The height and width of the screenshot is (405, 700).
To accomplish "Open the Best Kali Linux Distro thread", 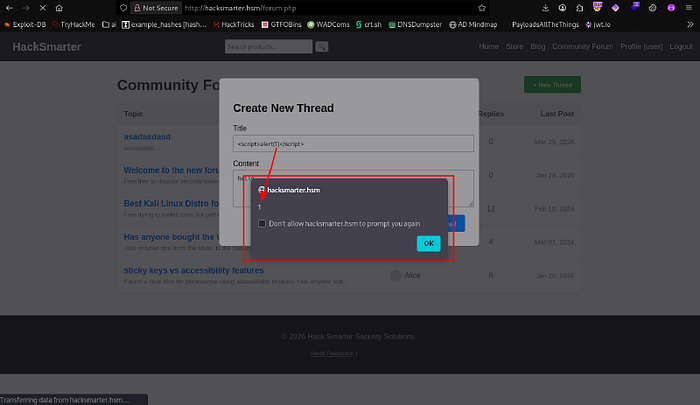I will (x=171, y=204).
